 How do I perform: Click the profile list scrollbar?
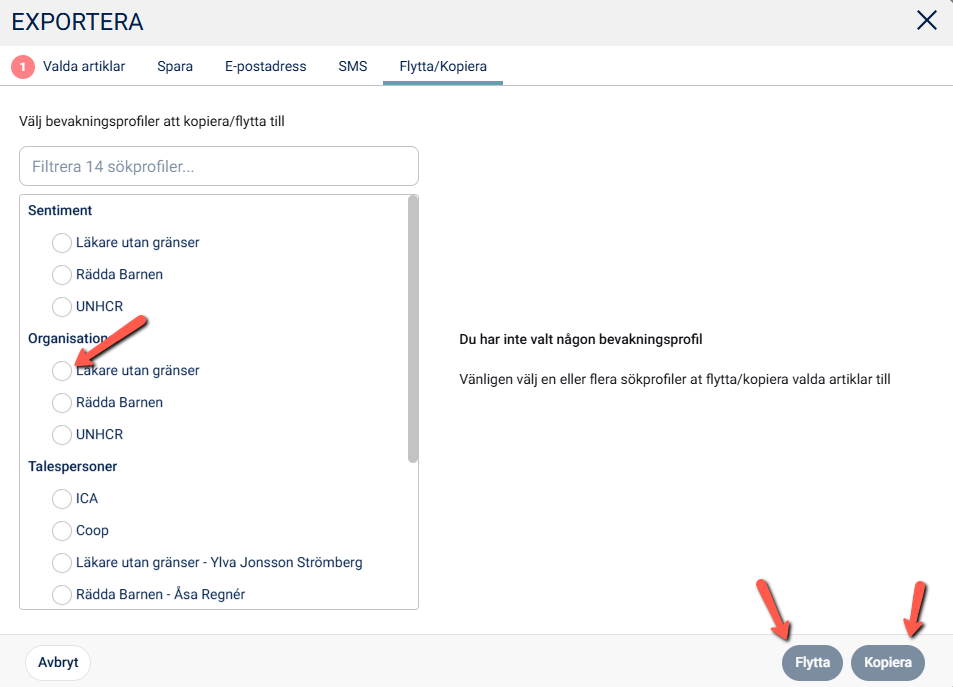[413, 329]
